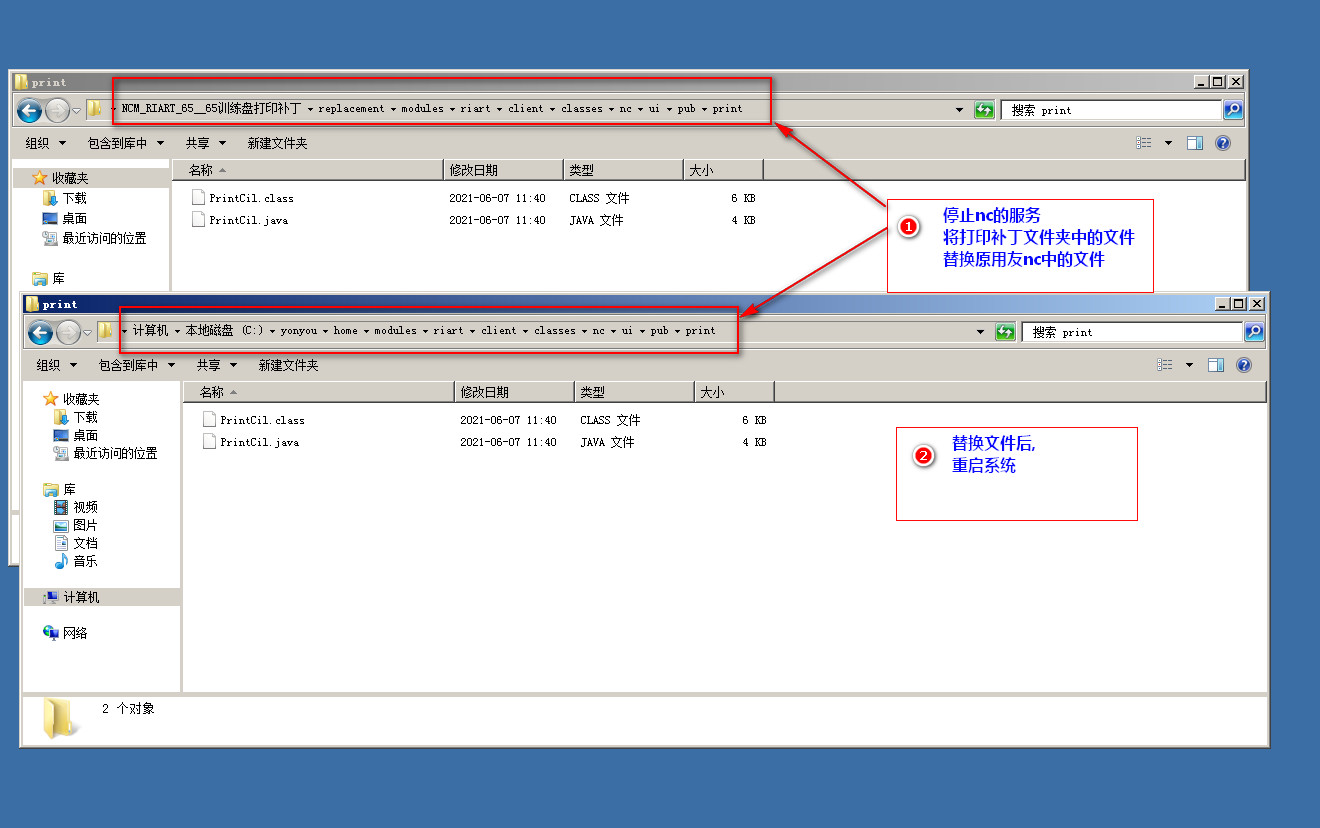This screenshot has width=1320, height=828.
Task: Click search magnifier icon in lower window
Action: tap(1253, 332)
